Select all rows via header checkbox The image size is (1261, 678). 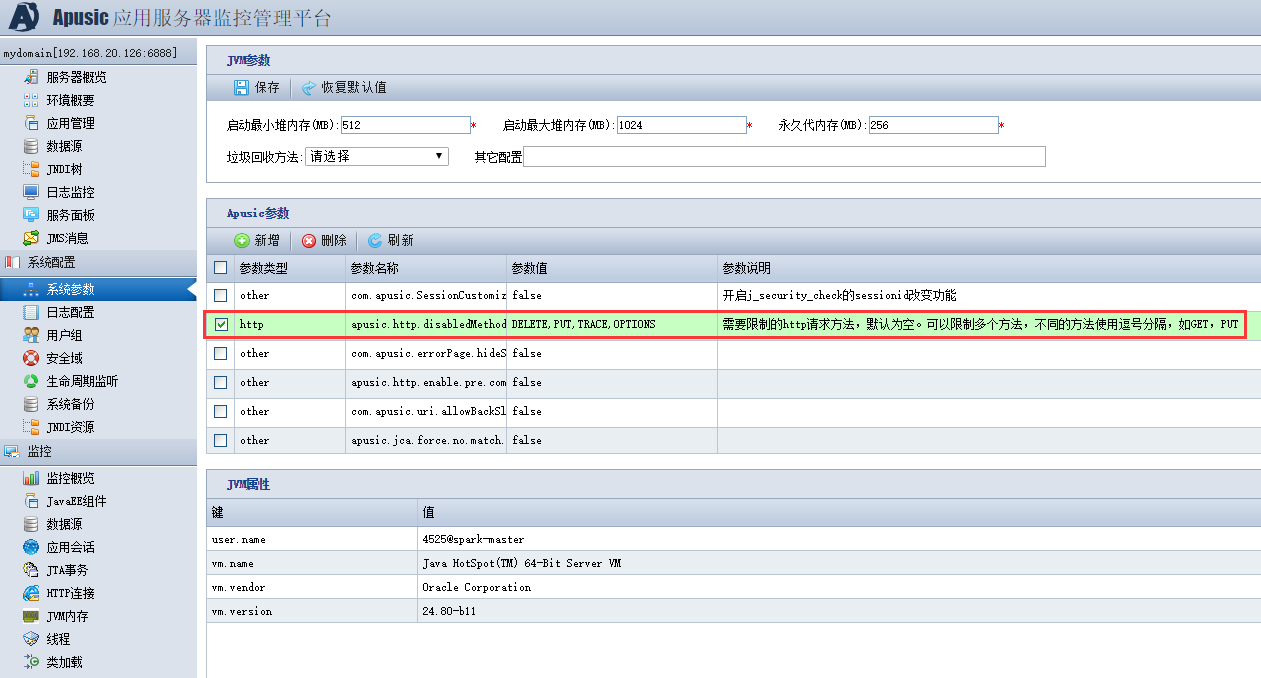pyautogui.click(x=220, y=267)
